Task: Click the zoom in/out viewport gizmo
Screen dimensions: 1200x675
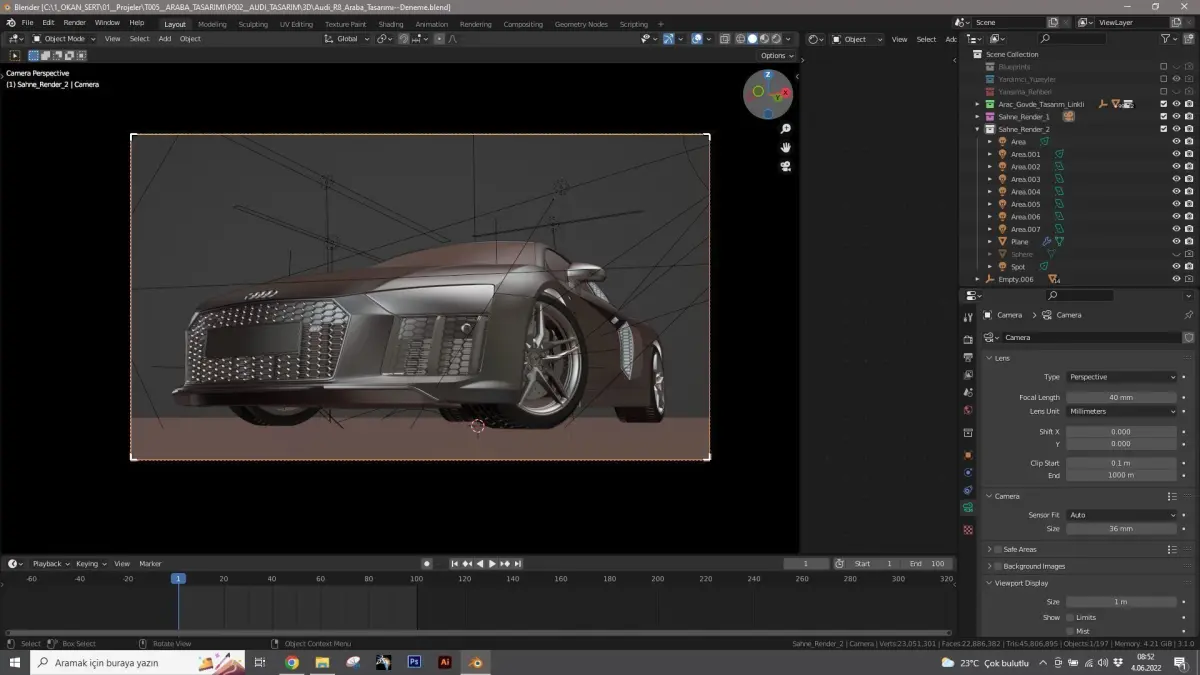Action: pos(786,129)
